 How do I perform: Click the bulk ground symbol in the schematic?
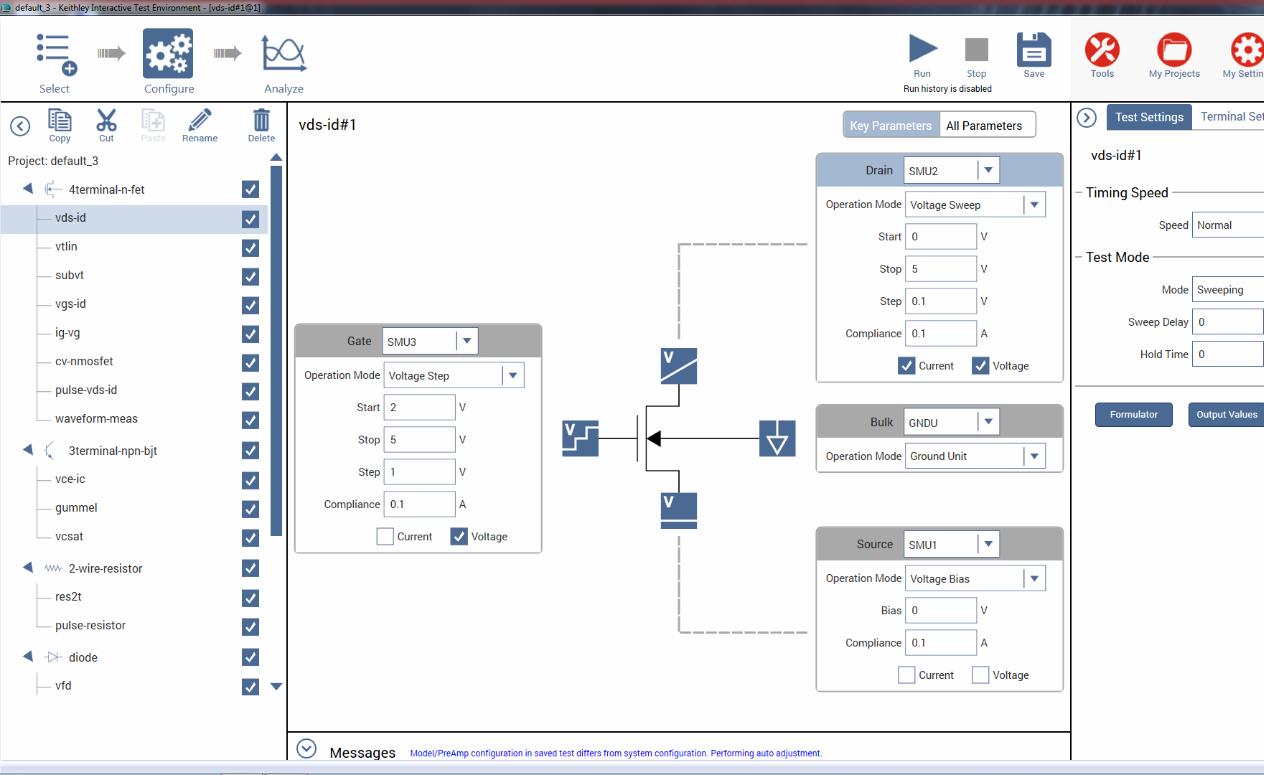[x=777, y=438]
